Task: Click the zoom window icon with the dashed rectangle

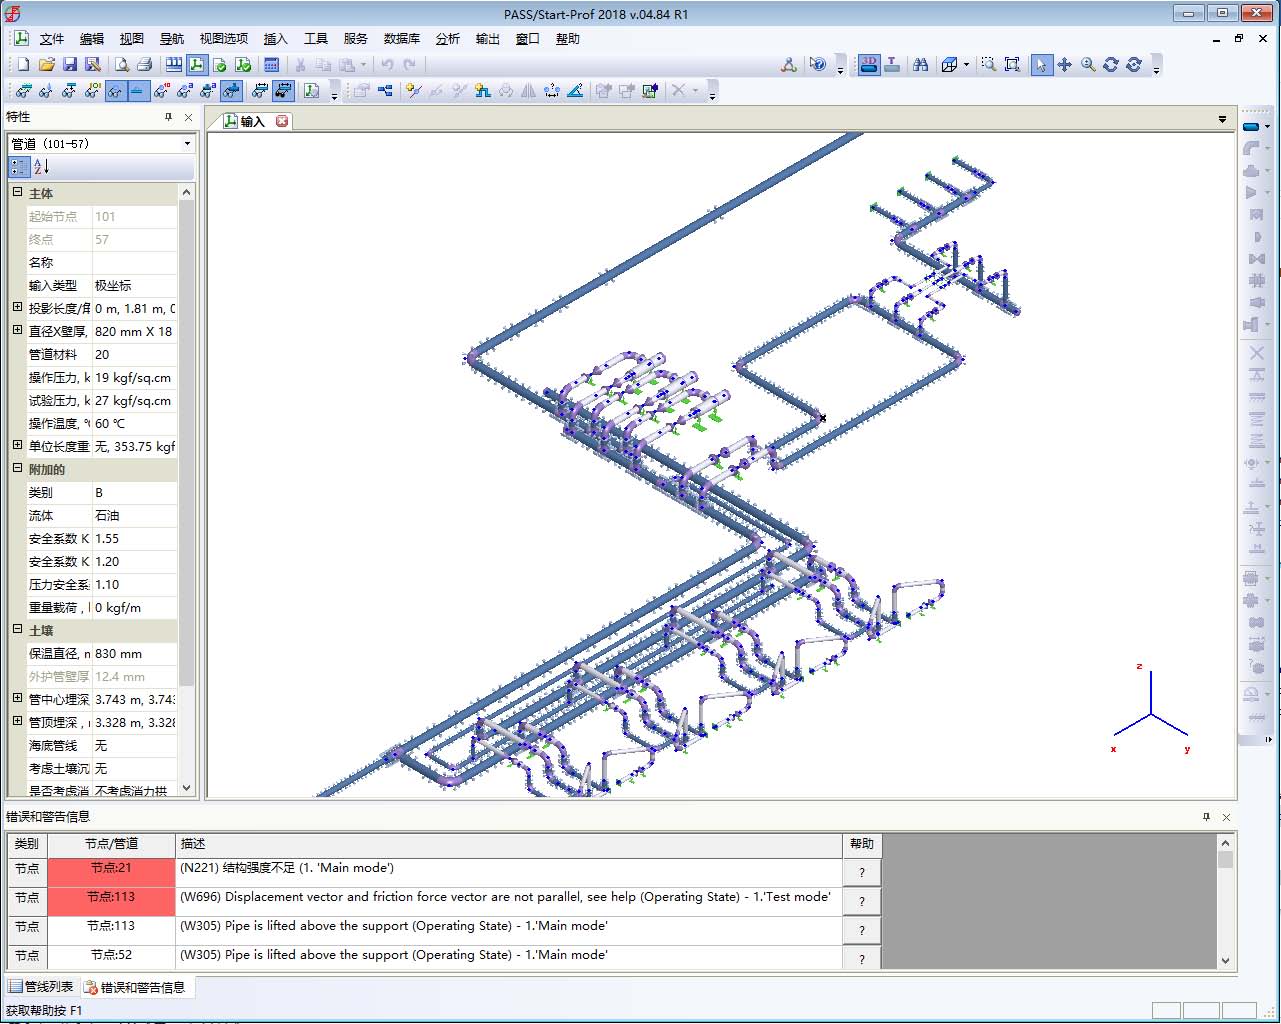Action: click(988, 64)
